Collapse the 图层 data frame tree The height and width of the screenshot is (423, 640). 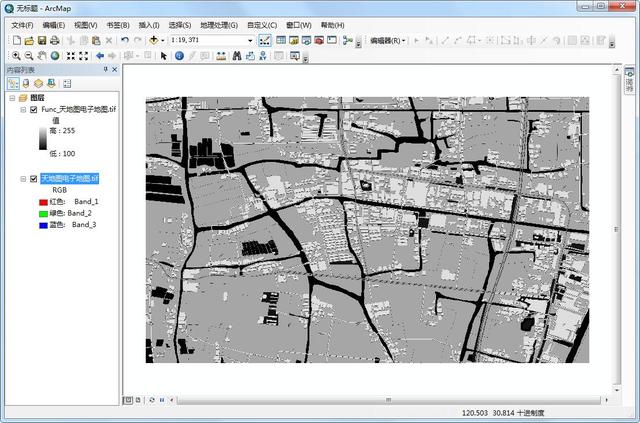click(12, 98)
